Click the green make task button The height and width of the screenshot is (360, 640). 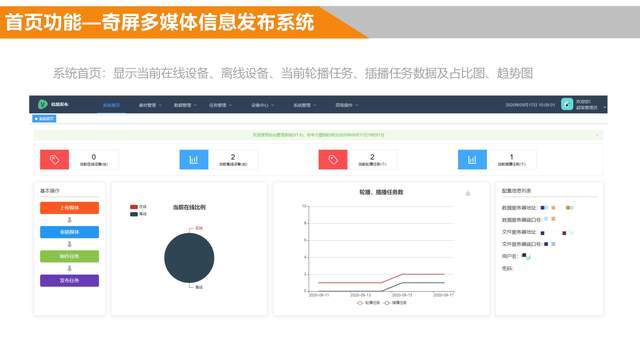click(69, 256)
